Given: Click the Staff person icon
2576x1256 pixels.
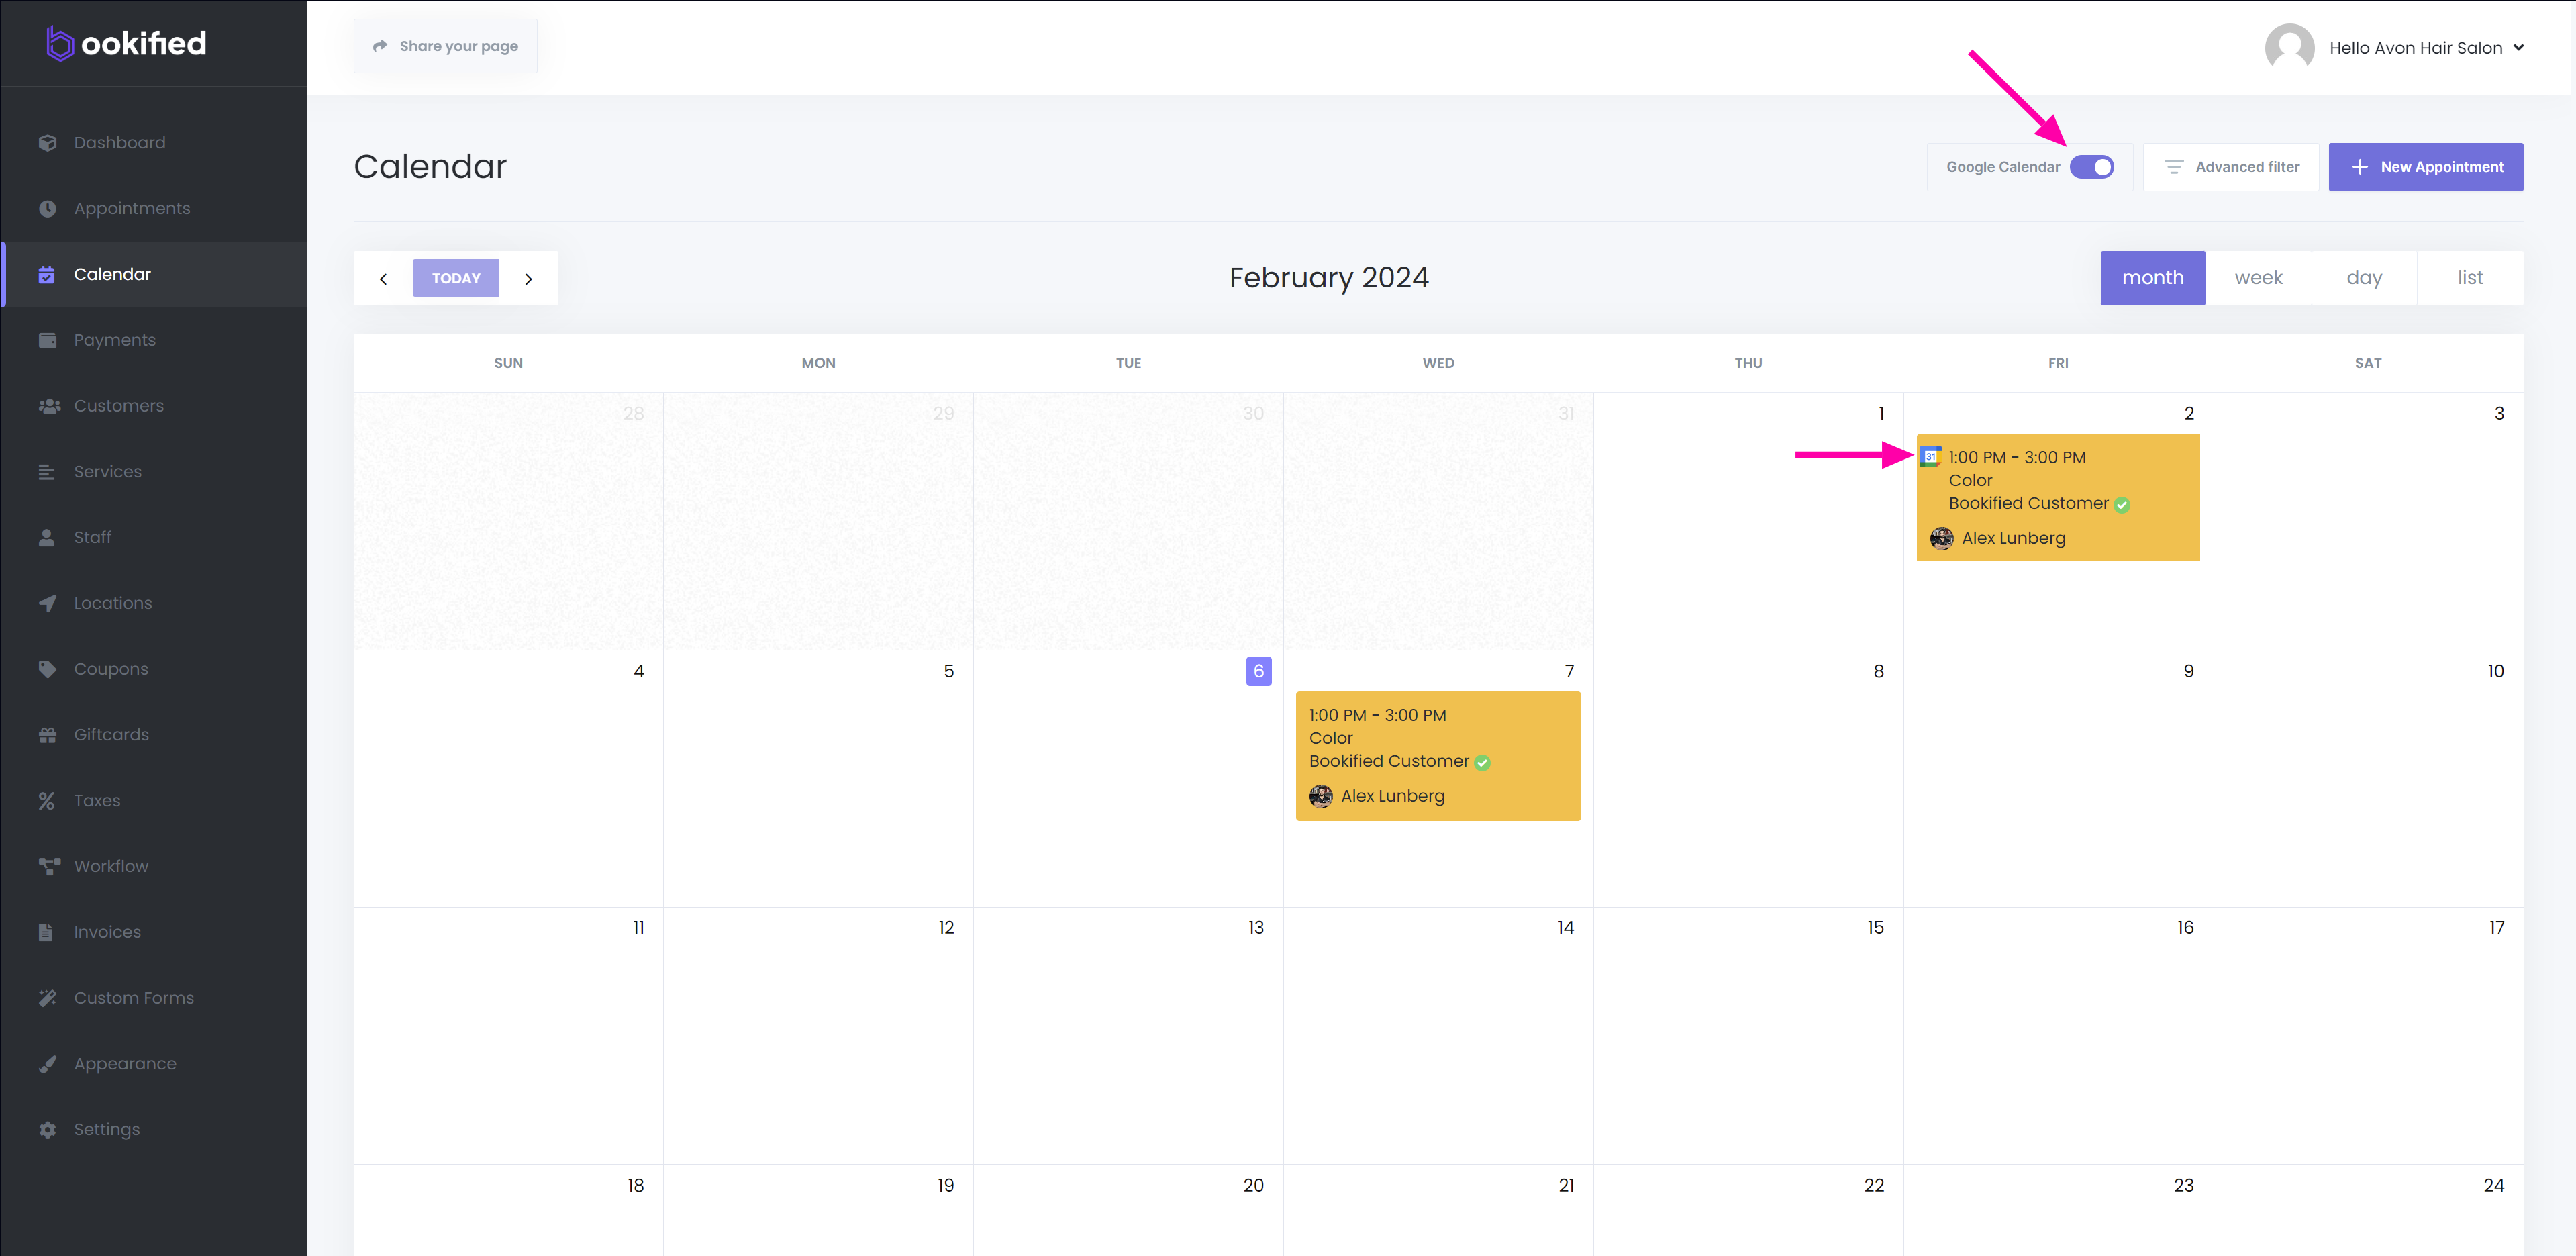Looking at the screenshot, I should click(47, 538).
